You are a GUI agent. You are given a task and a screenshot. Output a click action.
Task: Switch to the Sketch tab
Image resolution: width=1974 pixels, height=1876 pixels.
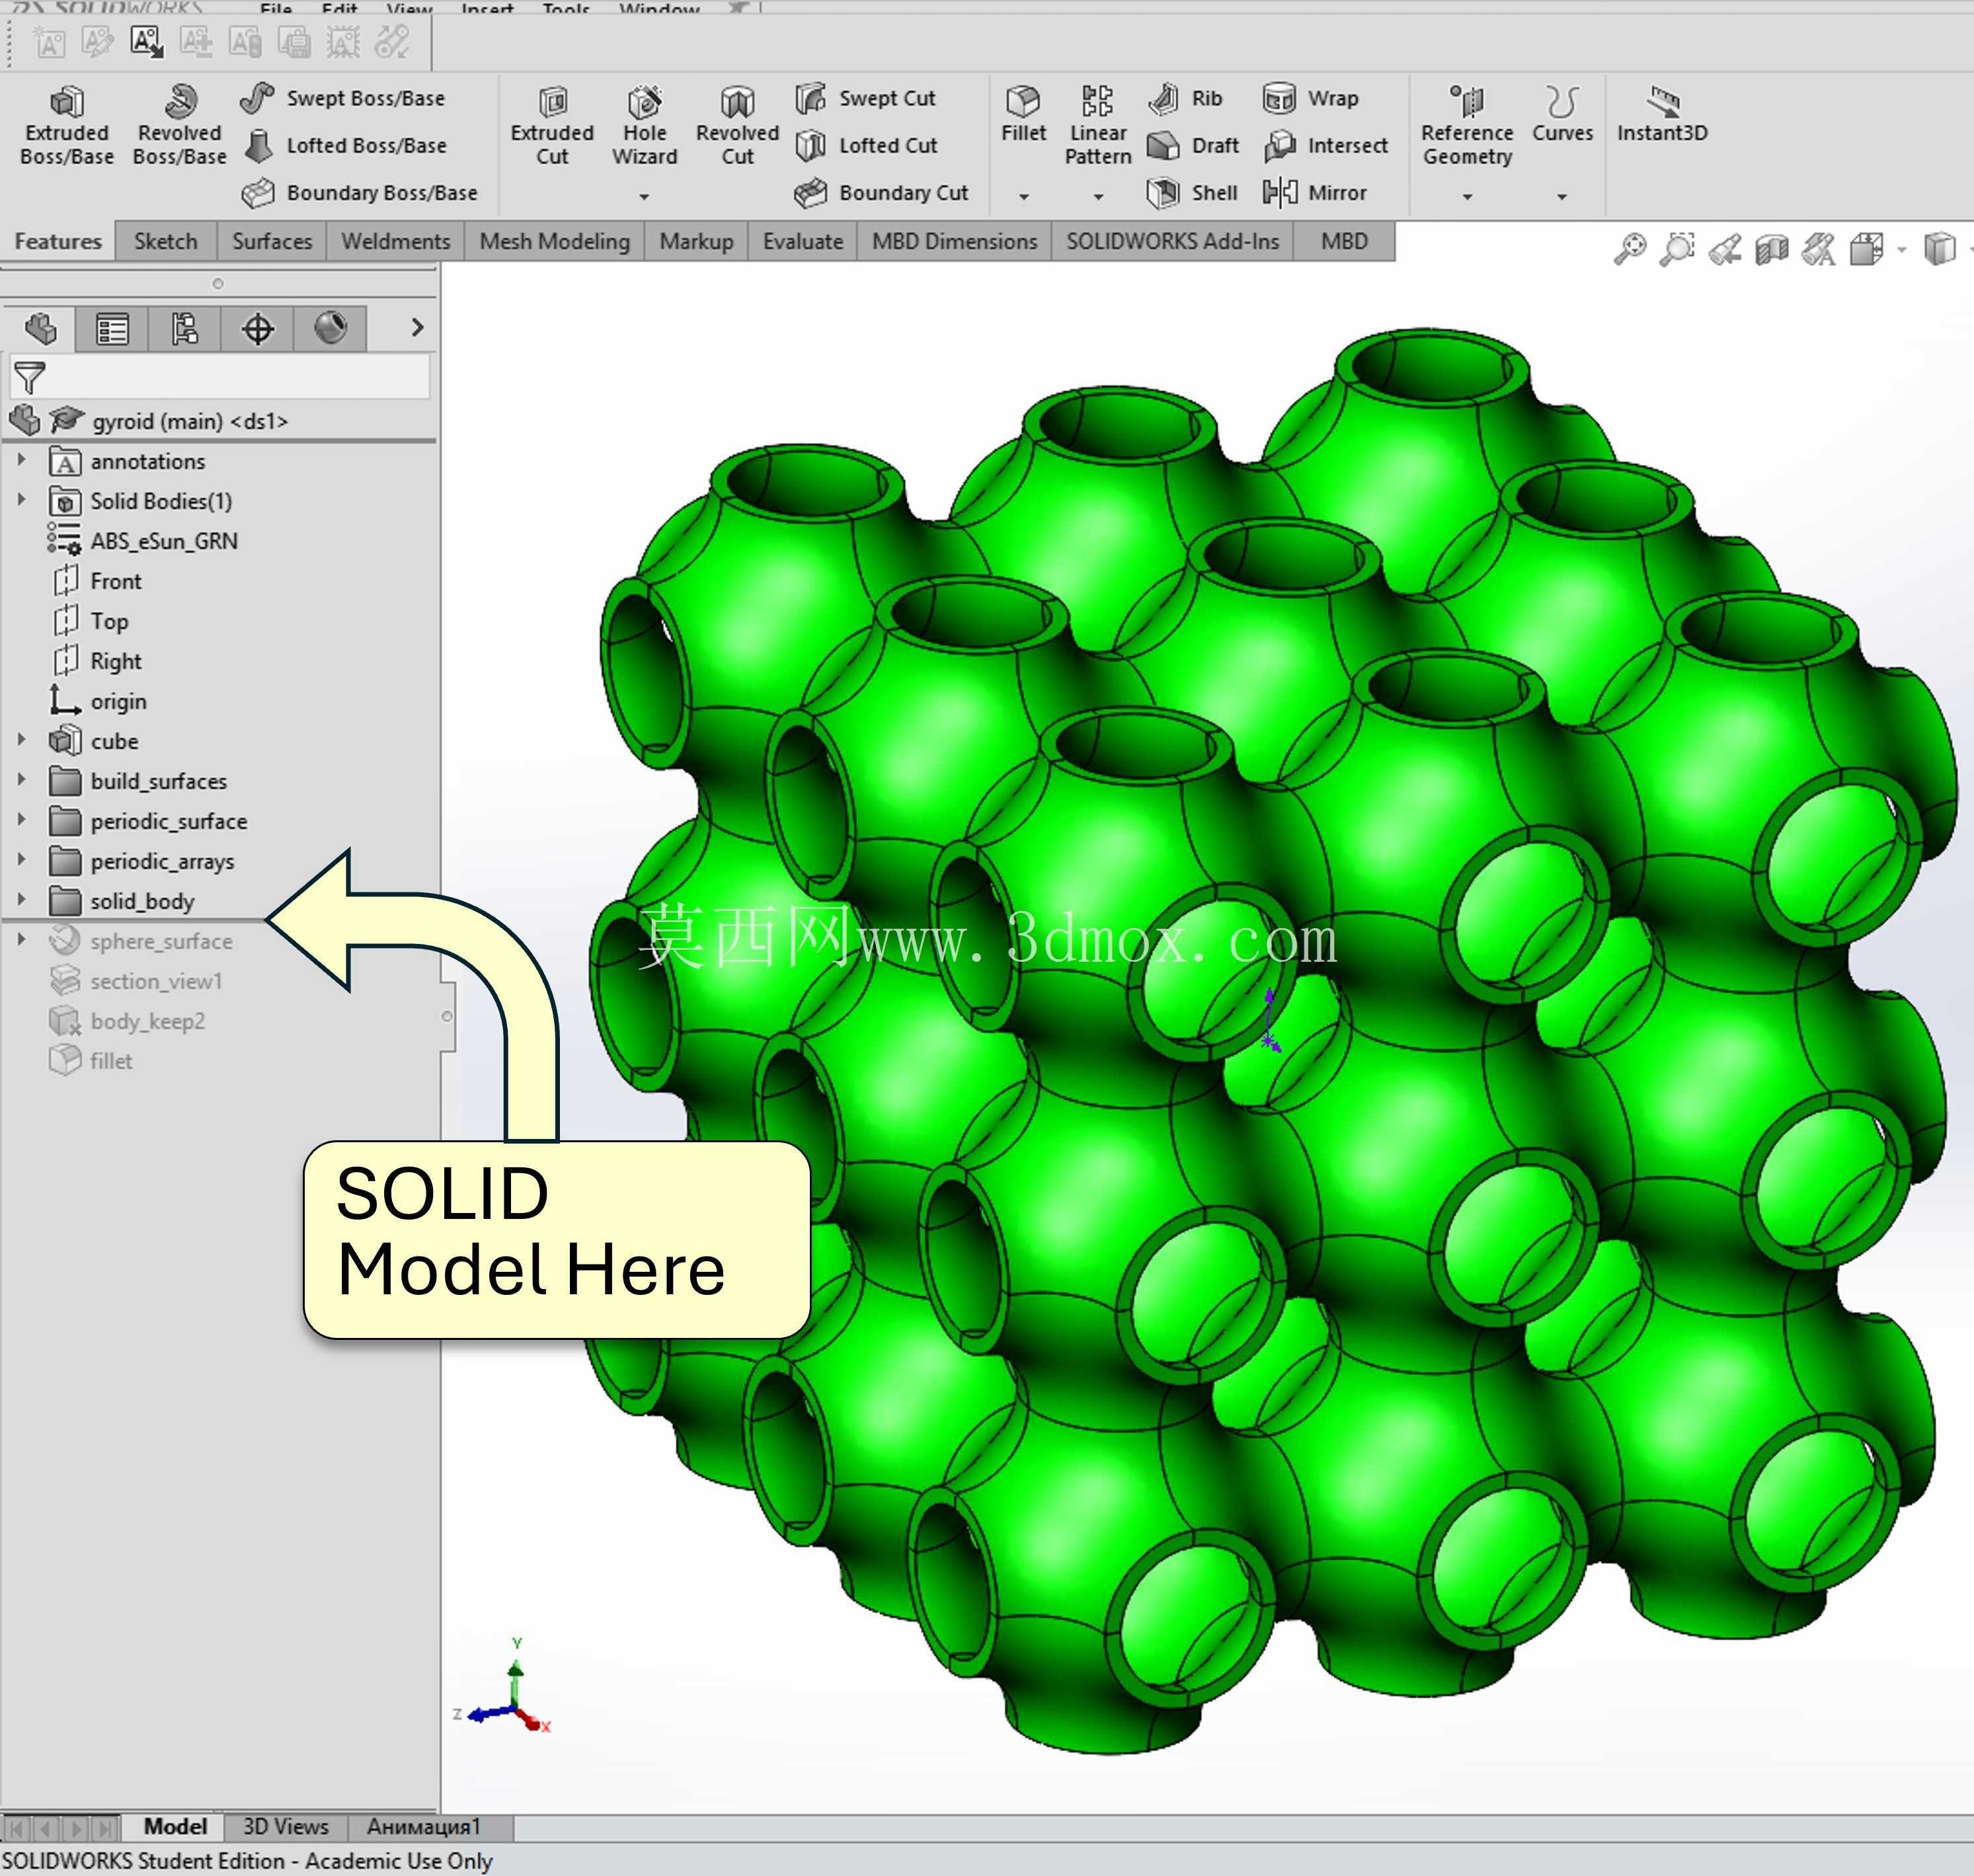tap(166, 241)
